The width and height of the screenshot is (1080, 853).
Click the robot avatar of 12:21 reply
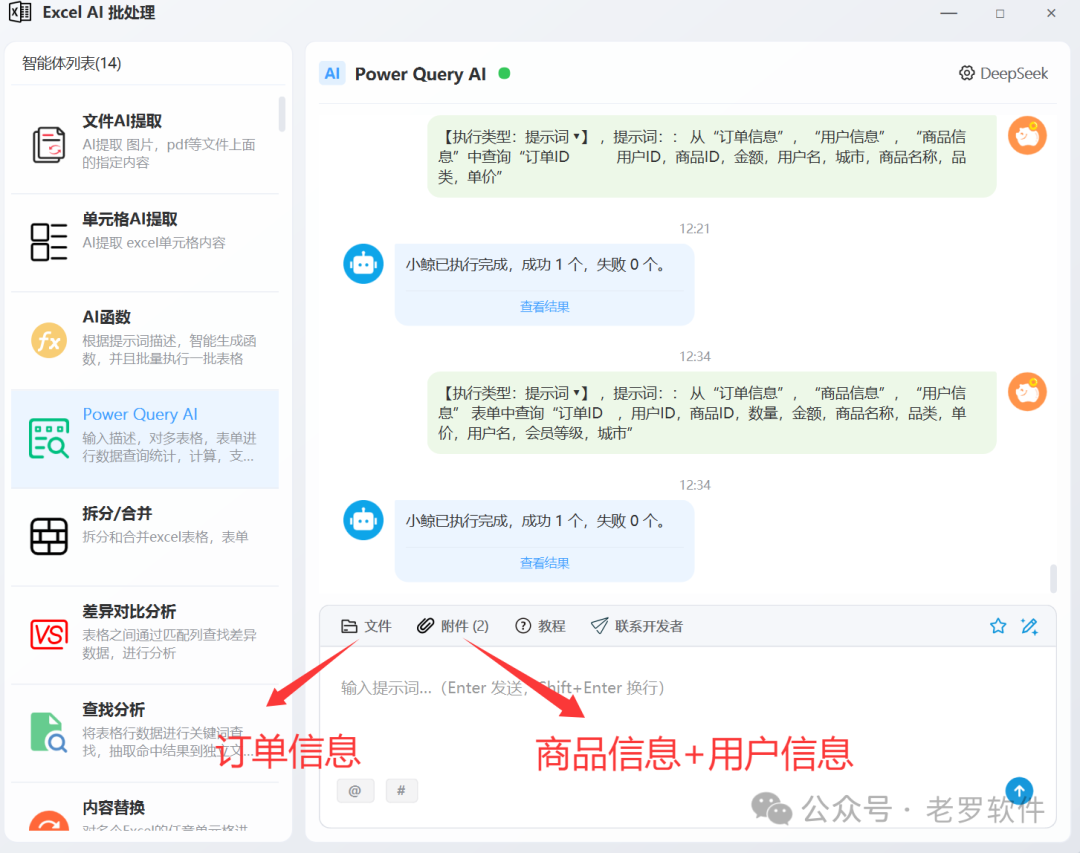[364, 263]
